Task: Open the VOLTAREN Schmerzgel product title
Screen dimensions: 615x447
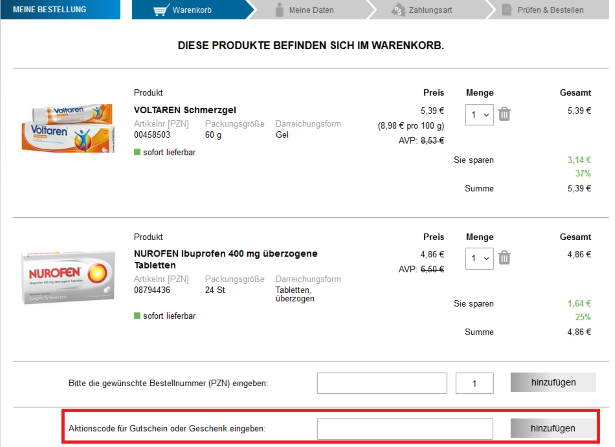Action: 185,110
